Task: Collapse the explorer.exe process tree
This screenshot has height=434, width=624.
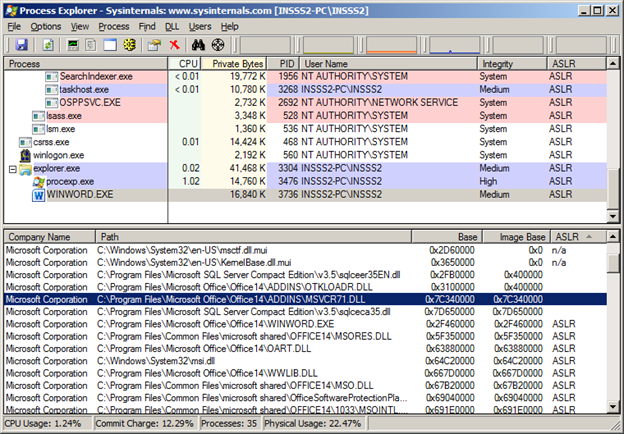Action: (12, 169)
